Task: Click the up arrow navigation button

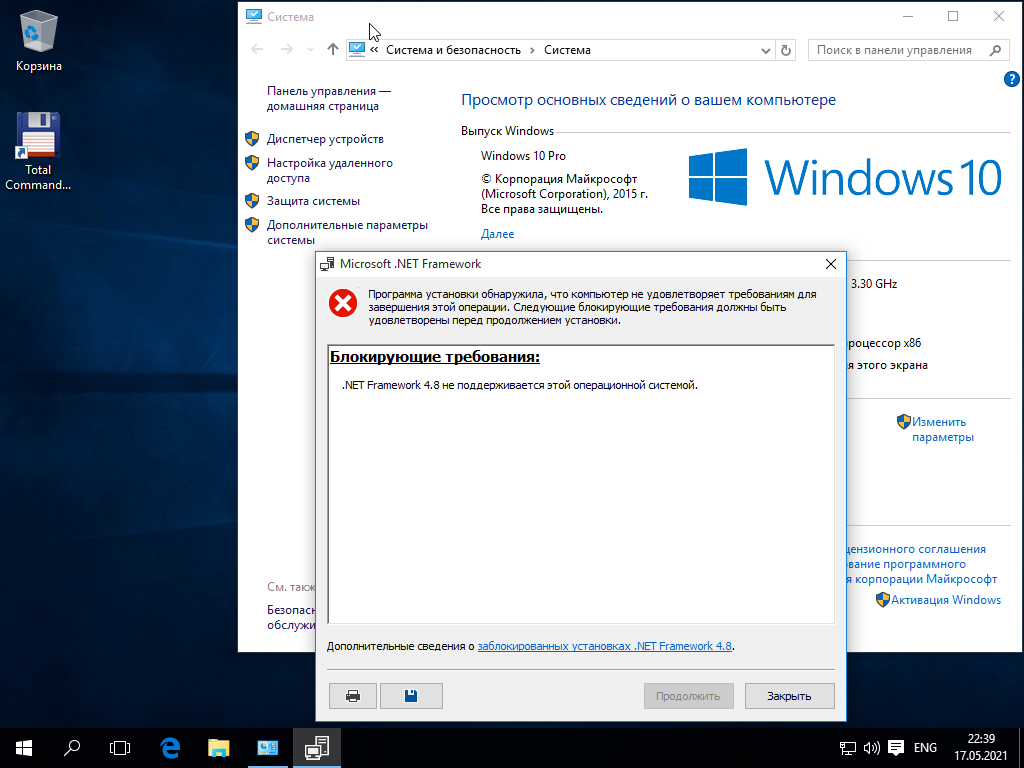Action: [x=332, y=50]
